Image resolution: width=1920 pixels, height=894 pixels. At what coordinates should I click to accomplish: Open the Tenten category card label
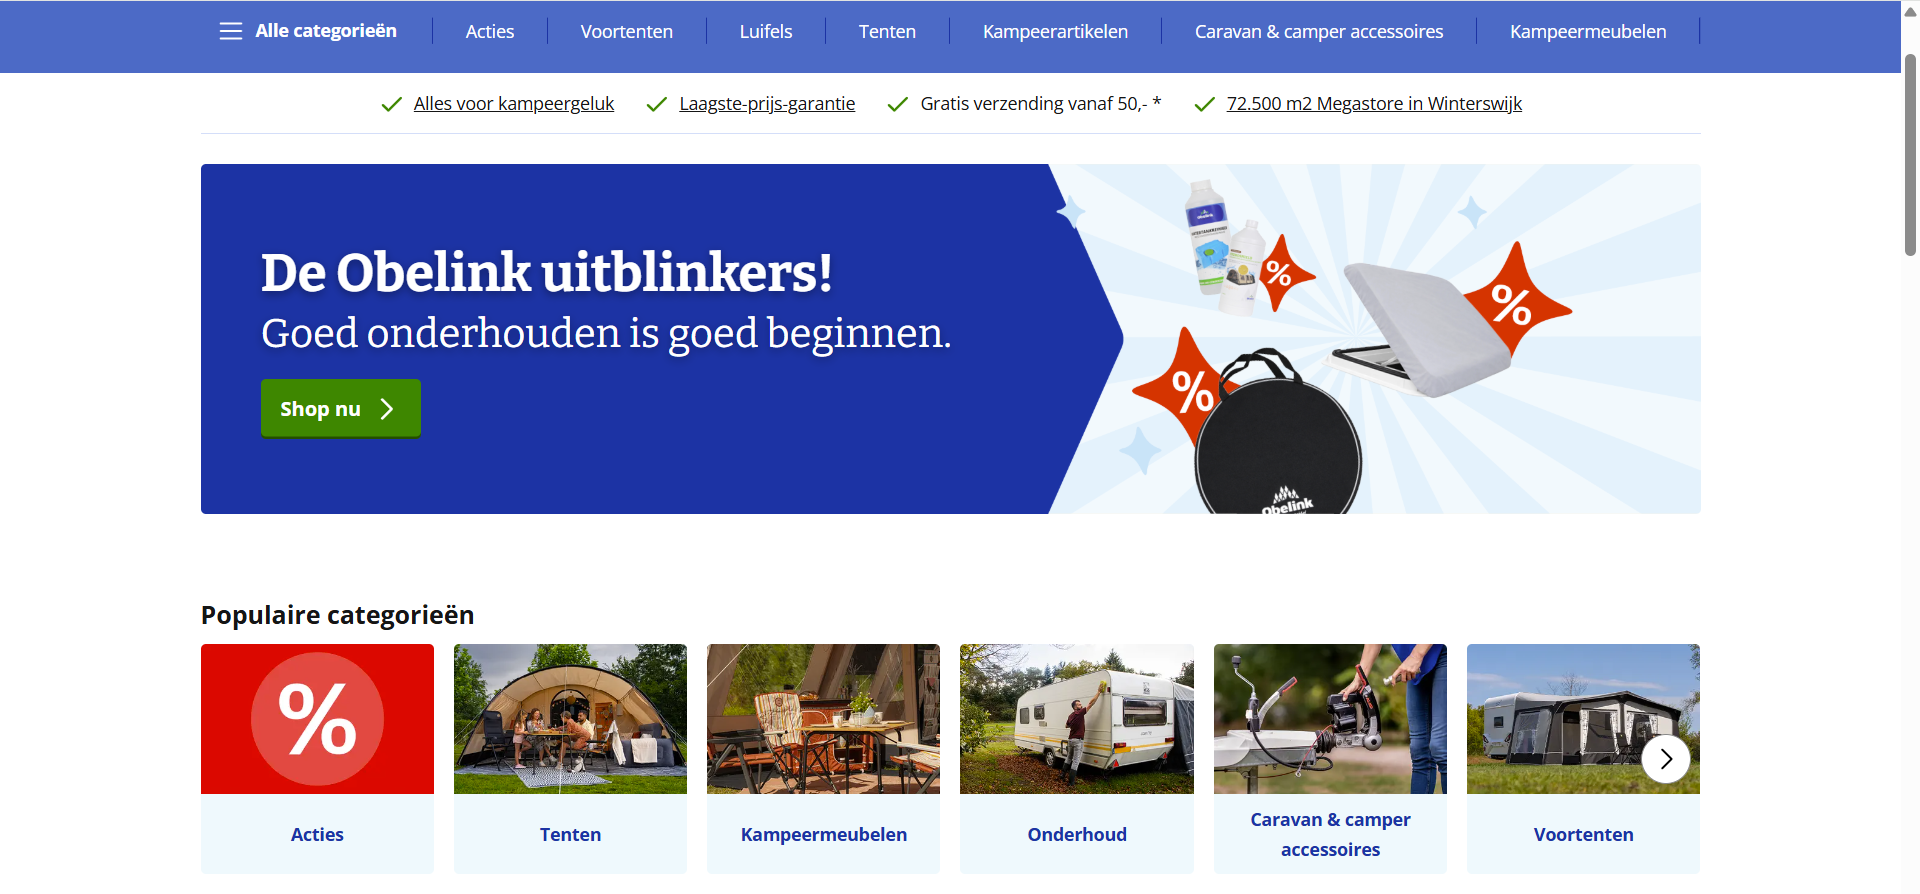tap(570, 834)
